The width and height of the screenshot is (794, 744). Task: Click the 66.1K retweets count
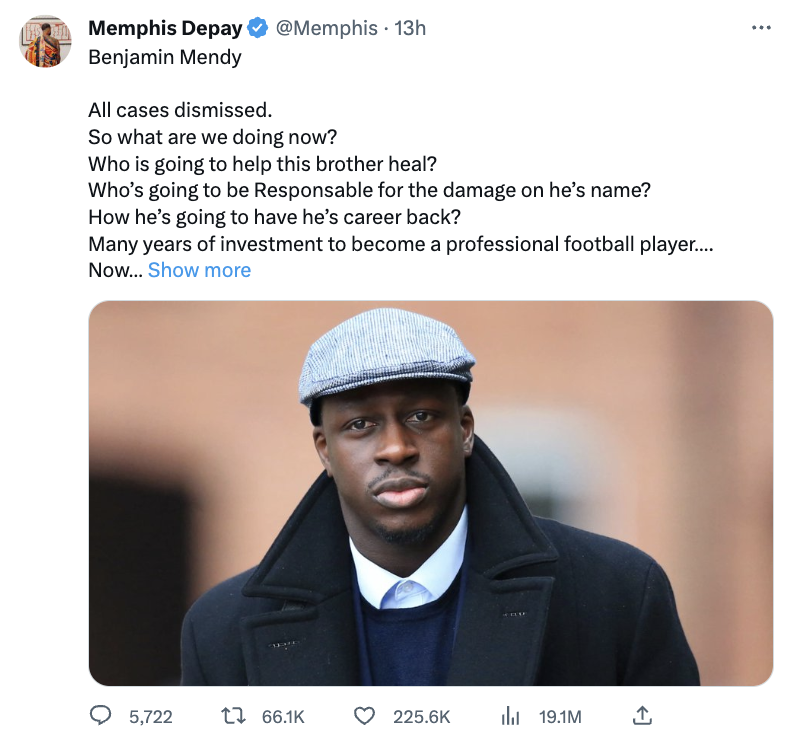(x=283, y=716)
